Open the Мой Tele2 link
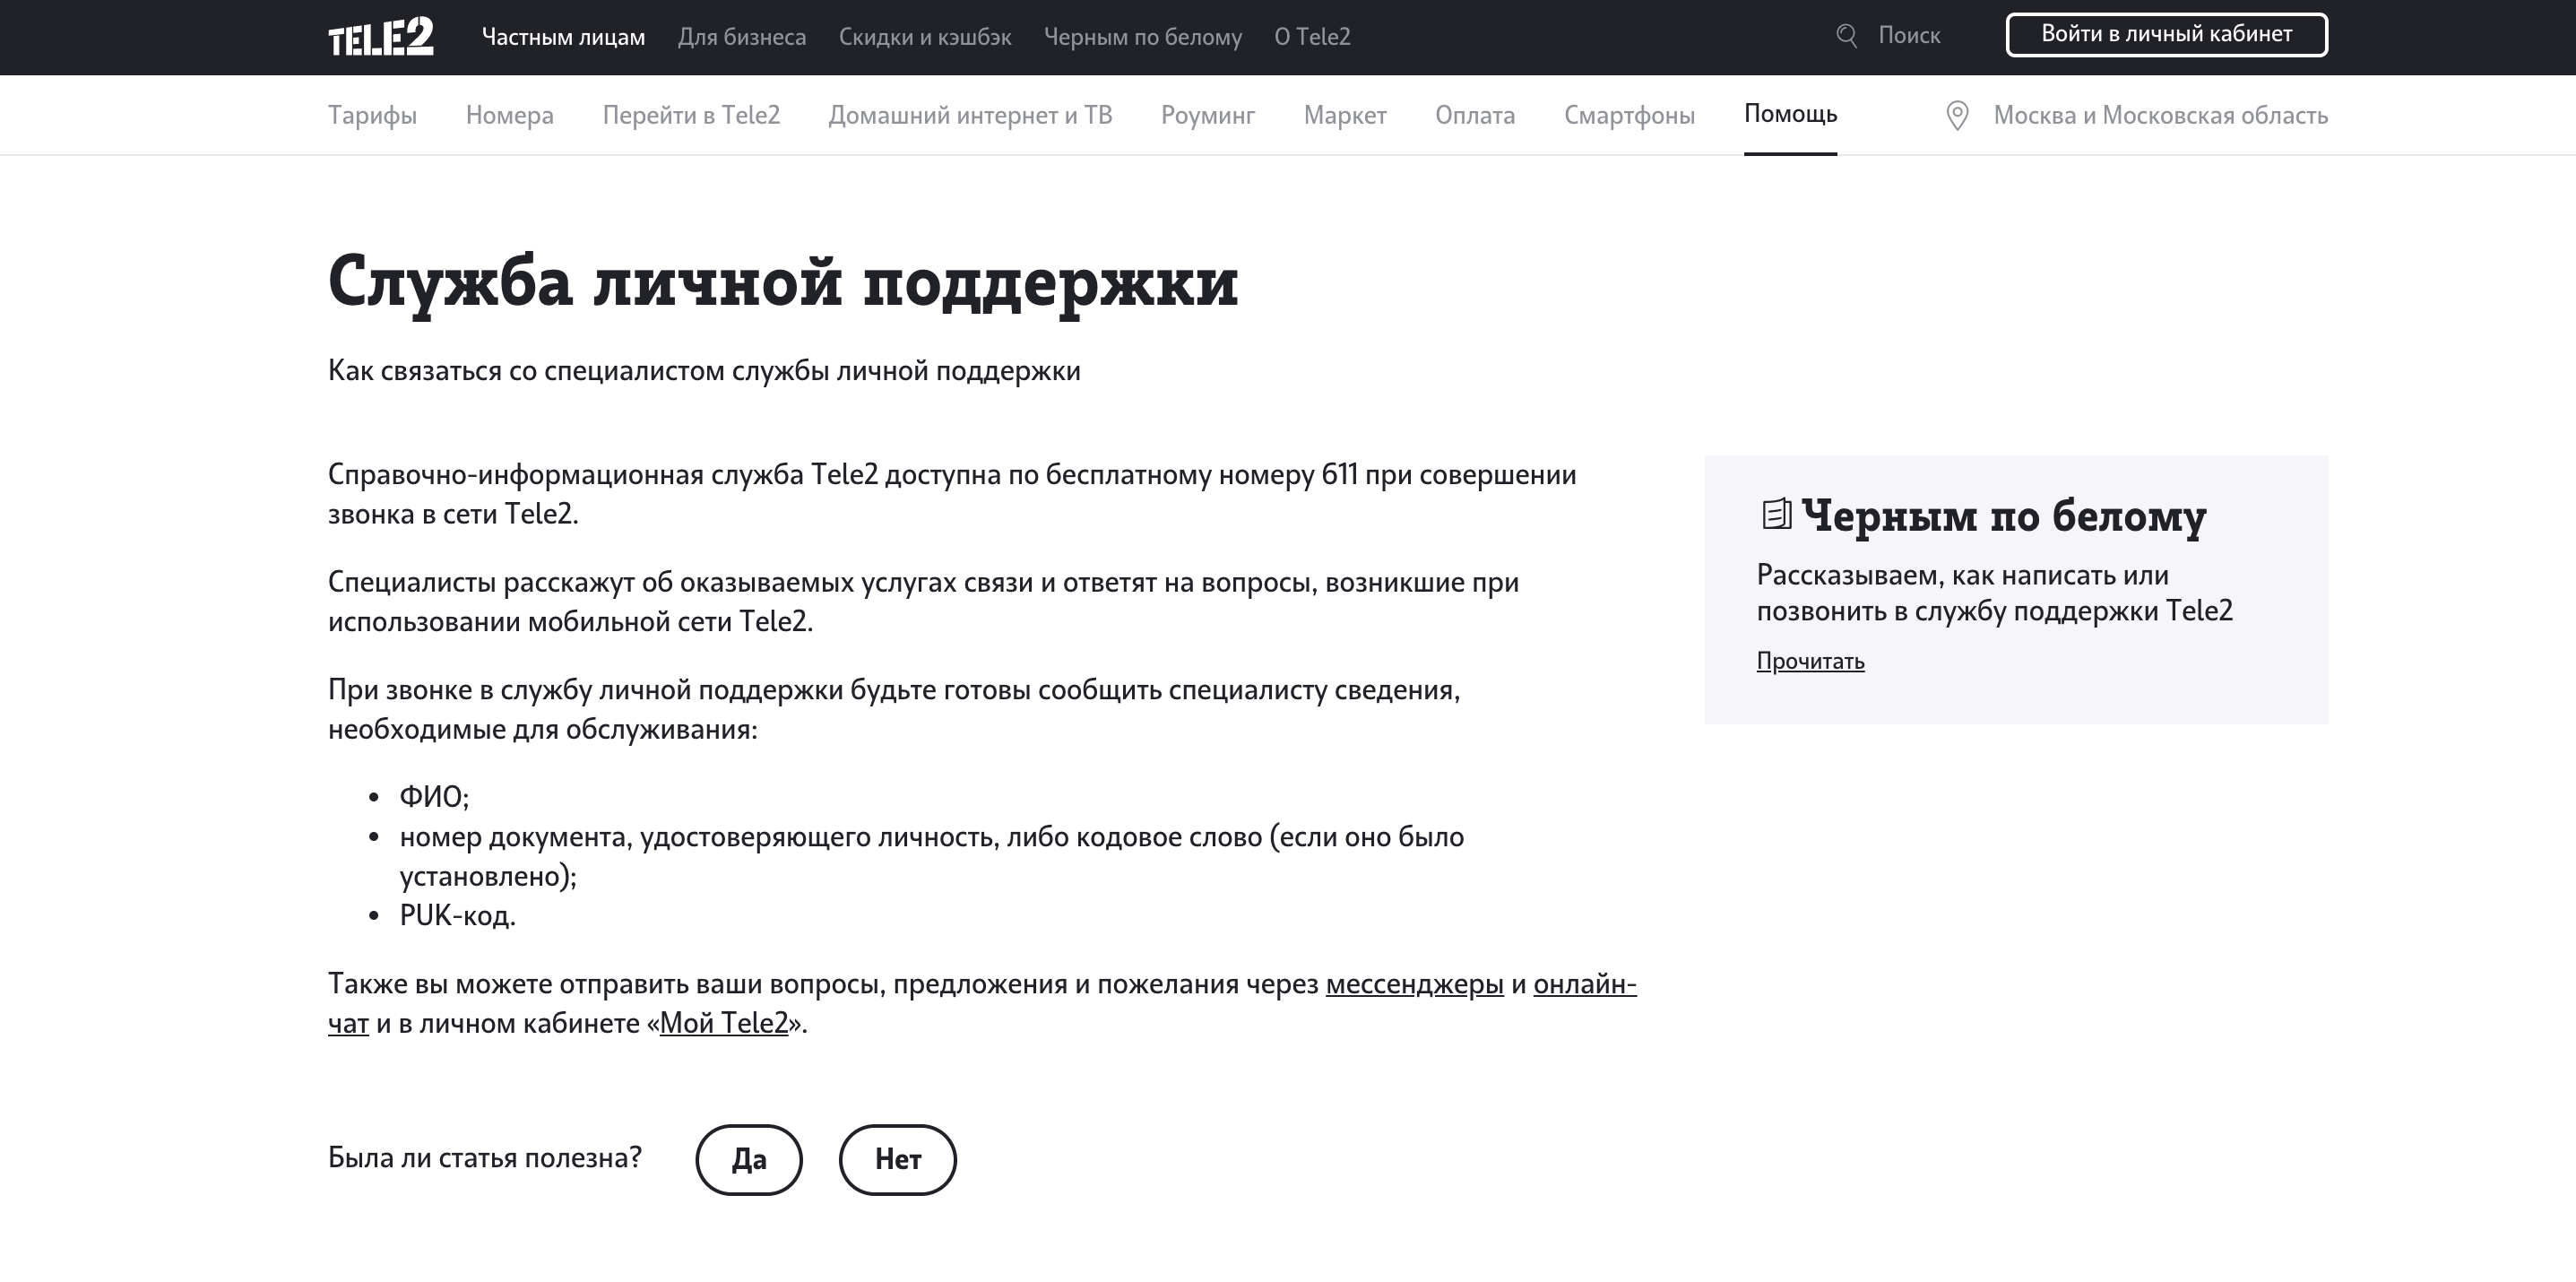Screen dimensions: 2576x1282 coord(723,1023)
